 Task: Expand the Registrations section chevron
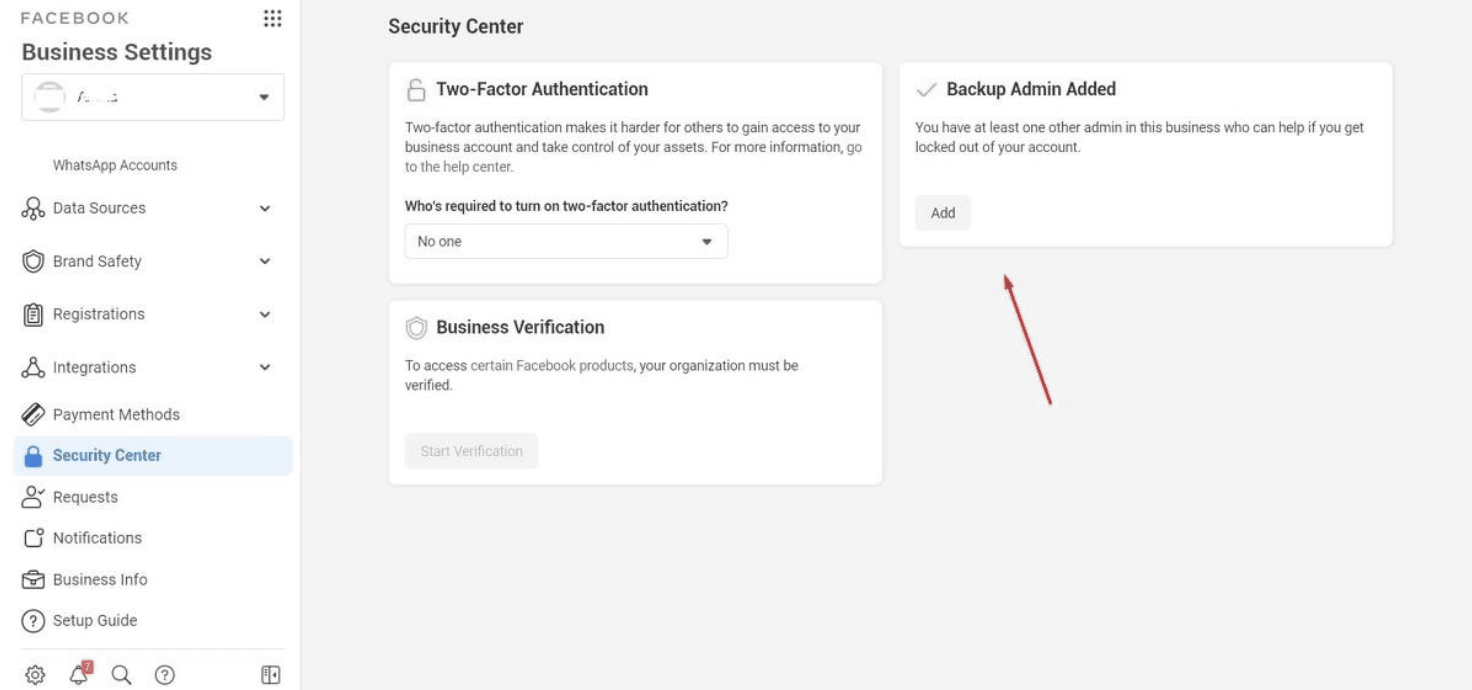point(265,315)
